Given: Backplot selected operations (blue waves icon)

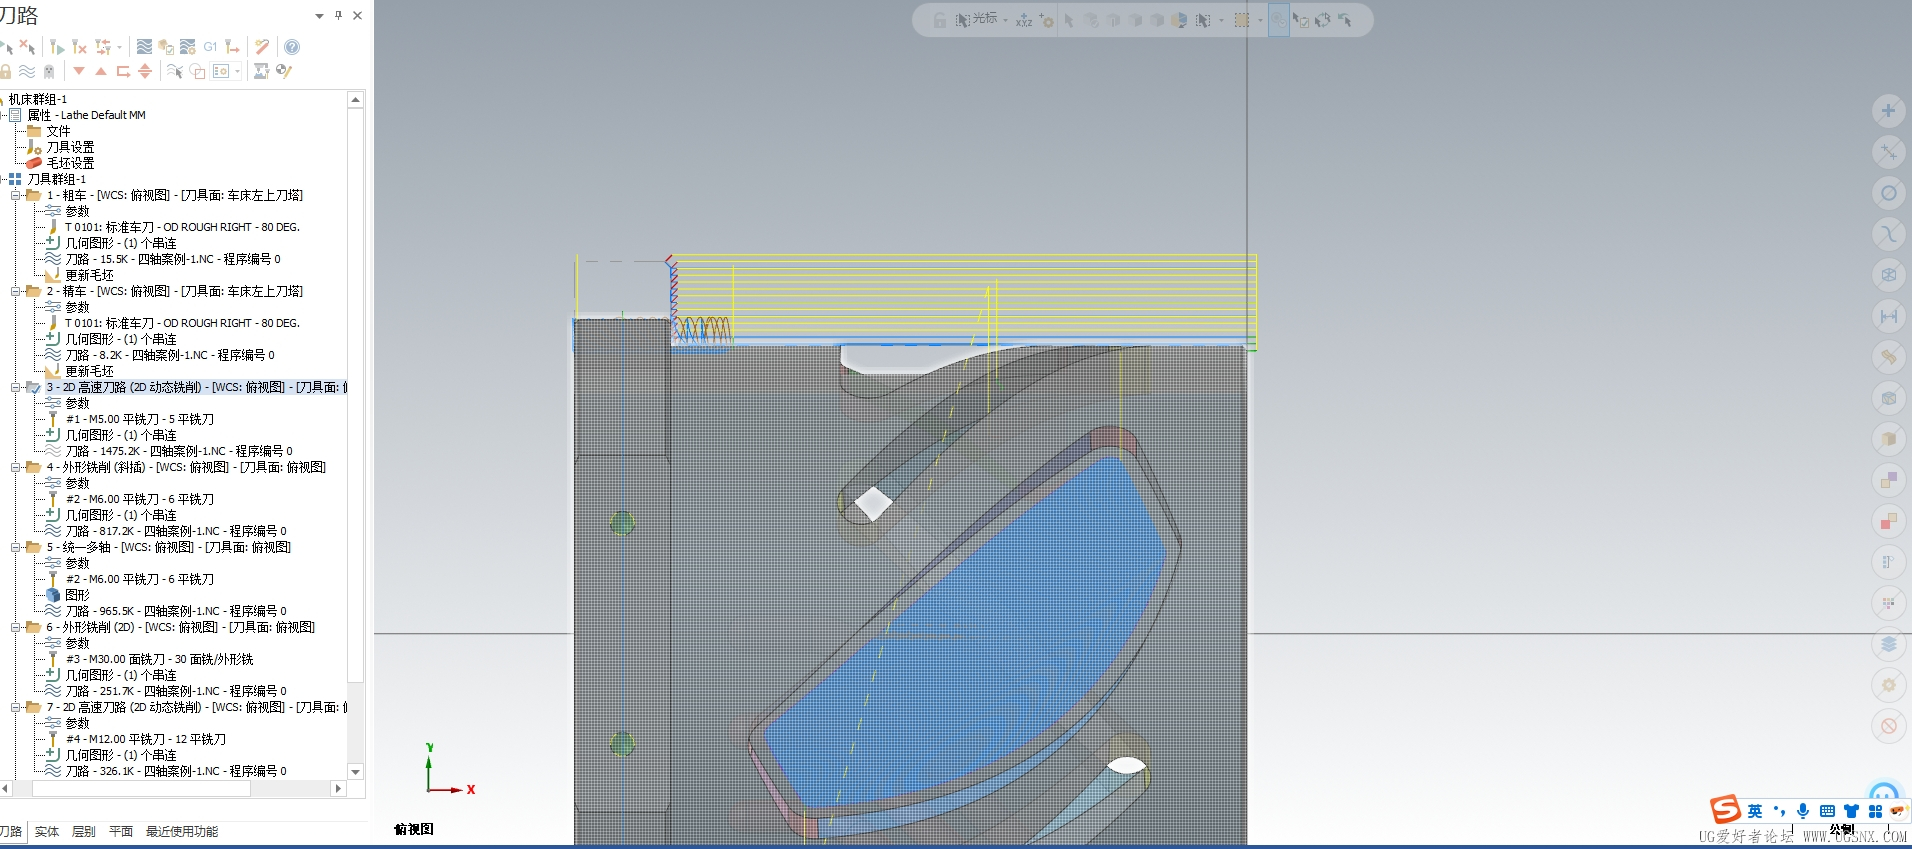Looking at the screenshot, I should click(x=144, y=47).
